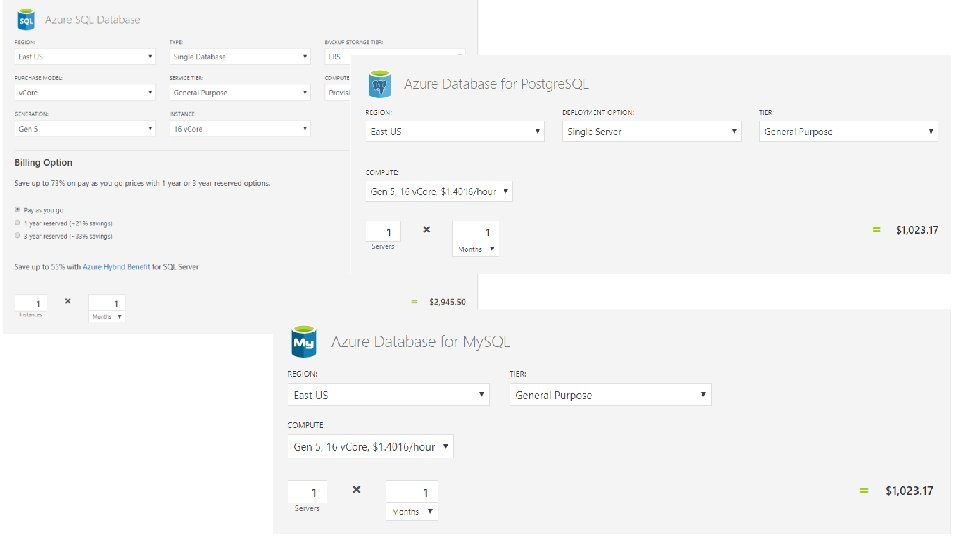Open the PostgreSQL Region dropdown showing East US
The width and height of the screenshot is (960, 540).
click(455, 131)
